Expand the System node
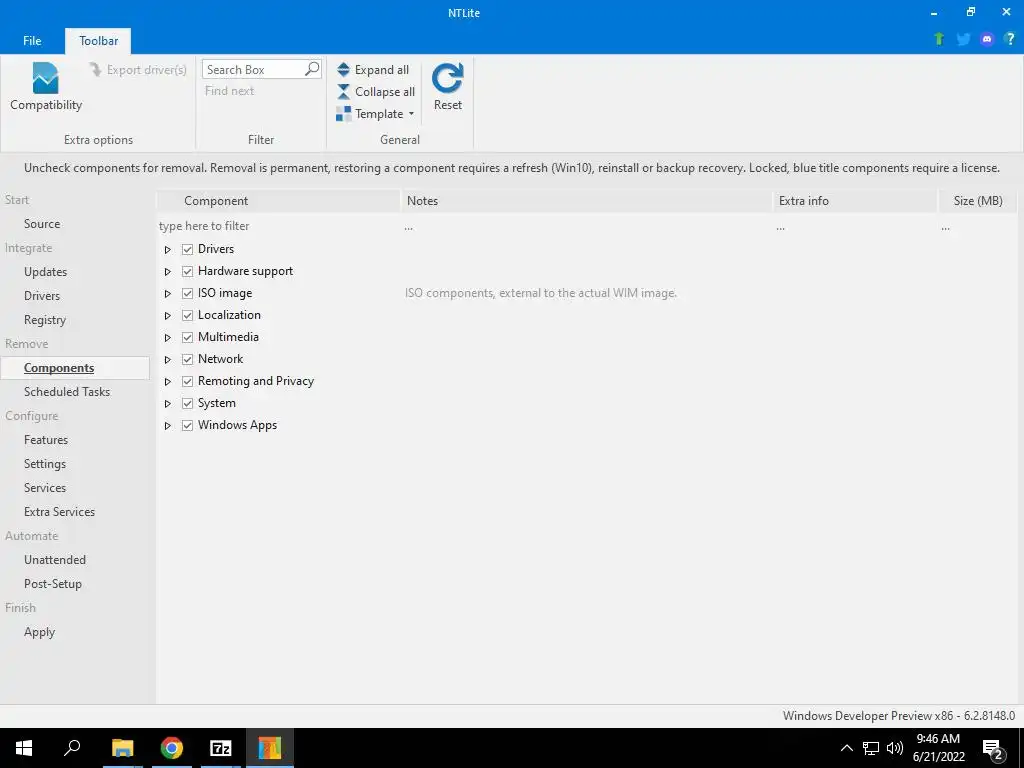 point(167,404)
